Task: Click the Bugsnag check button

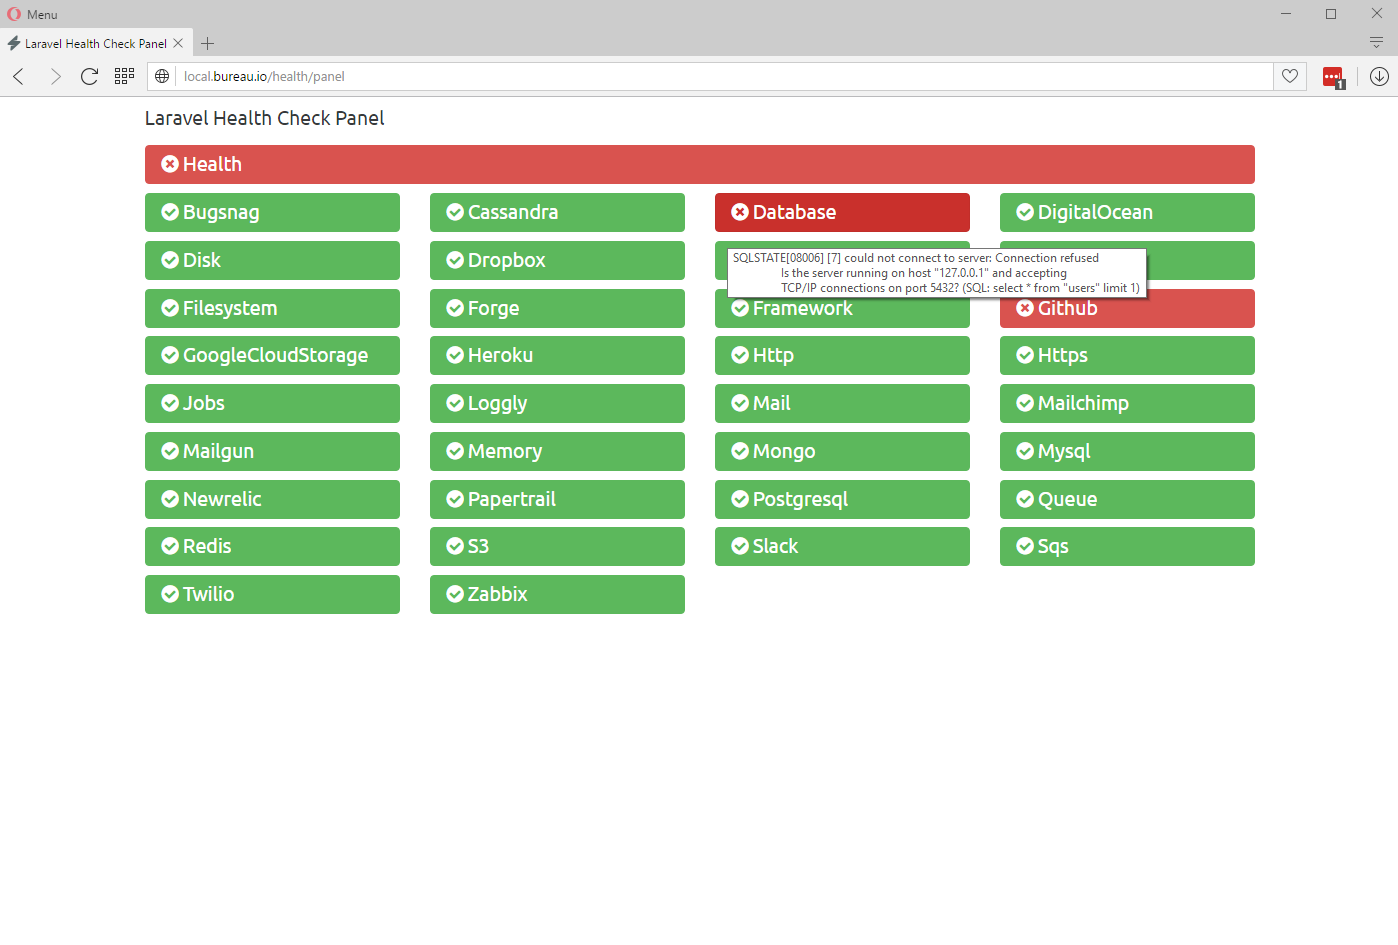Action: [272, 212]
